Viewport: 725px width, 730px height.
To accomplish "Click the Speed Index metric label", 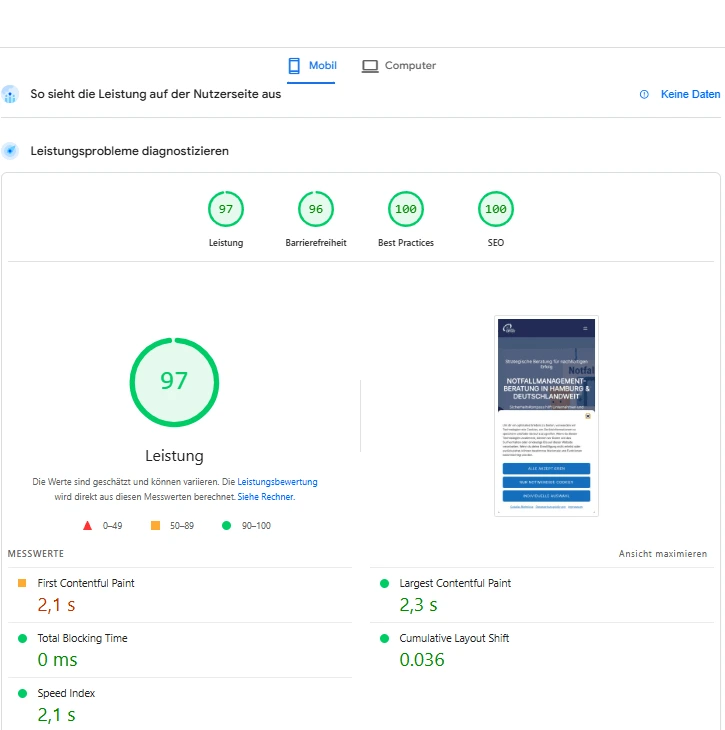I will (x=66, y=693).
